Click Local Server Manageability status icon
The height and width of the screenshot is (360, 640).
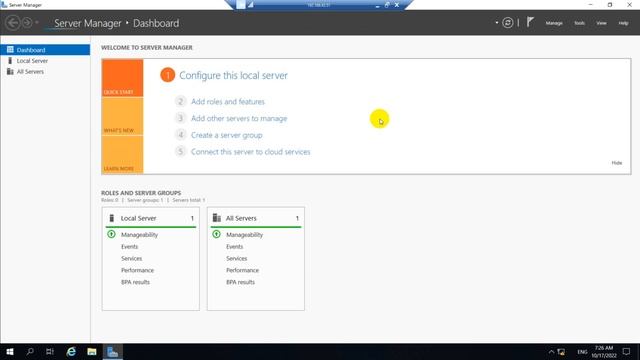(x=111, y=234)
